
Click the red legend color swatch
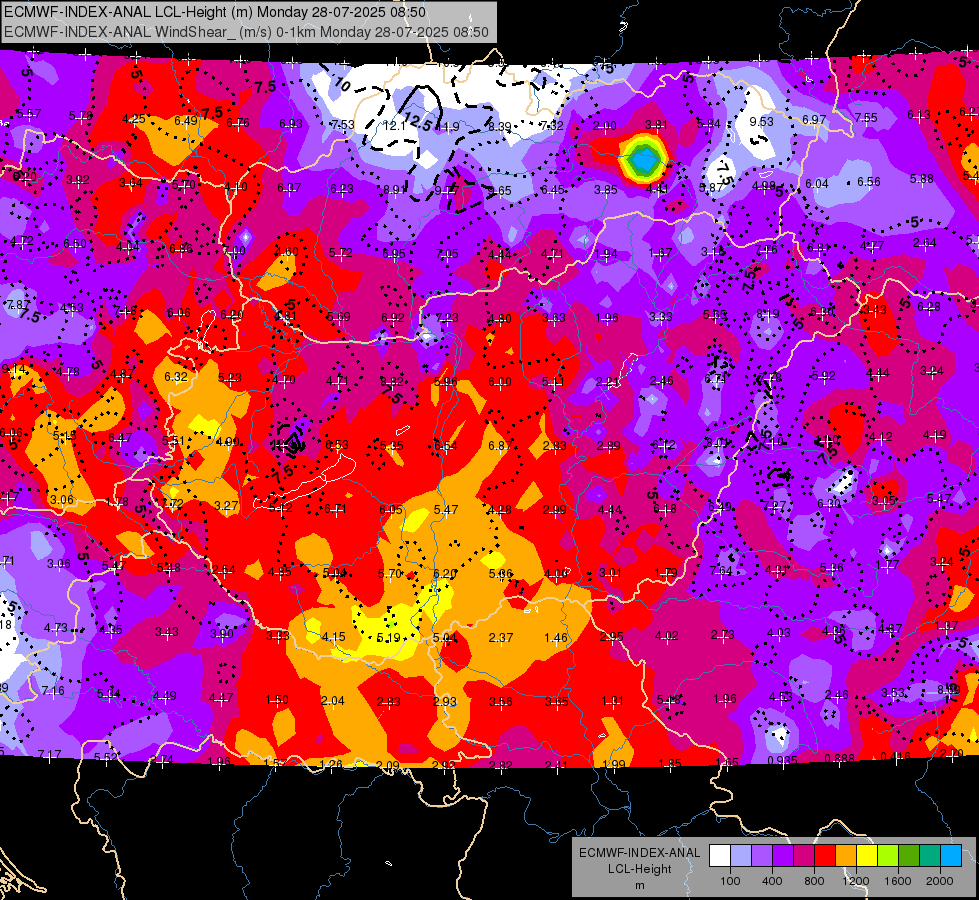click(825, 855)
